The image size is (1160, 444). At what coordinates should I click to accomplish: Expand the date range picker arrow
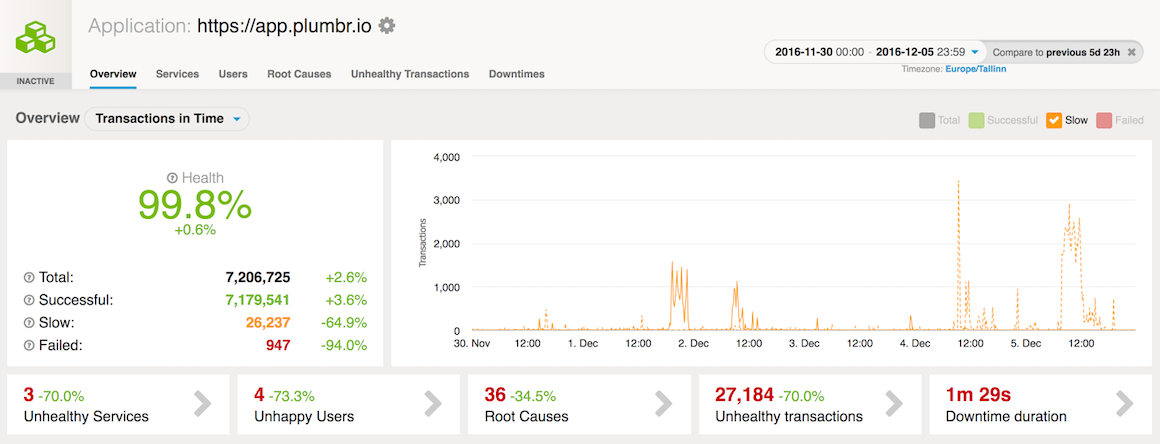coord(975,53)
